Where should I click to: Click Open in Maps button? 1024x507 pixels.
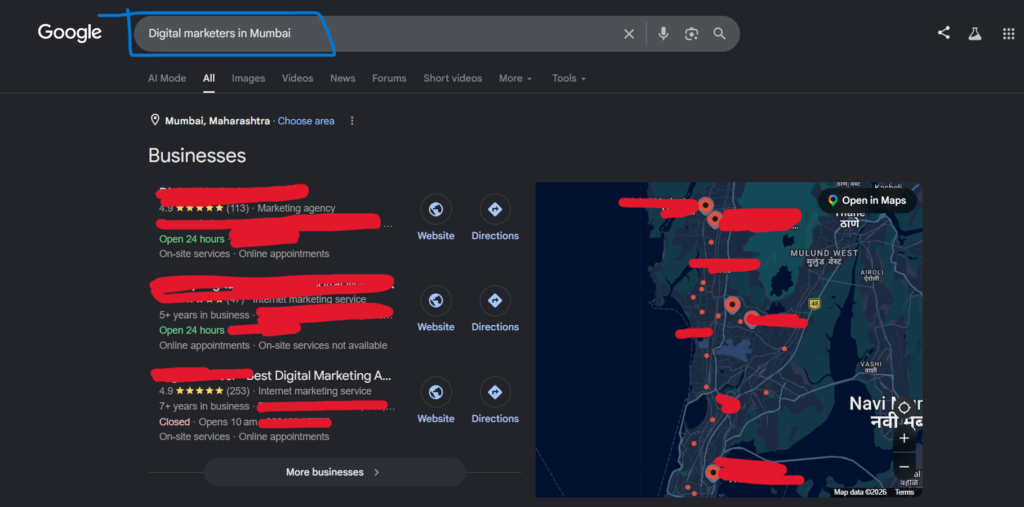(867, 201)
